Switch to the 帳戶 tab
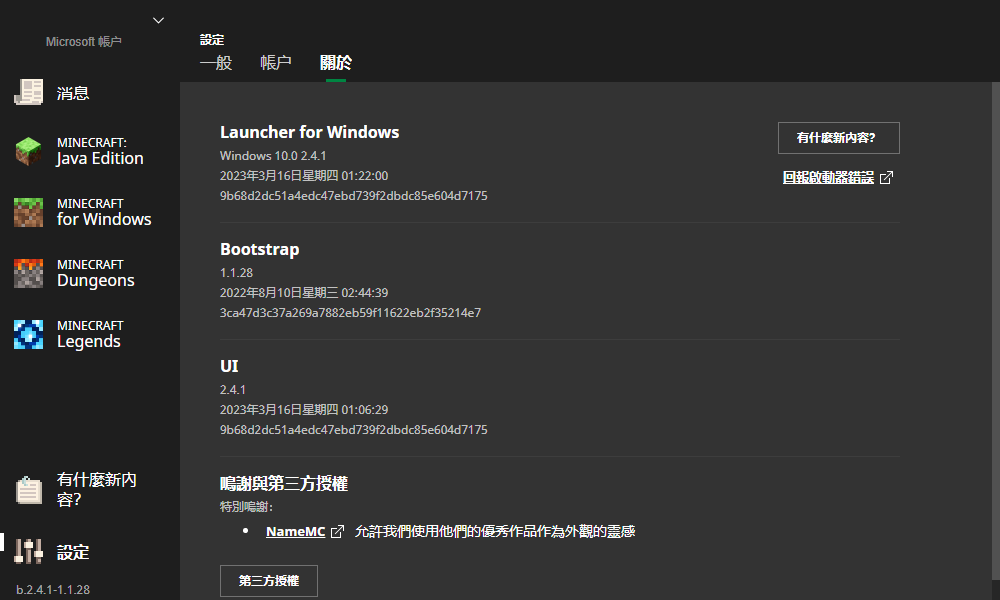Image resolution: width=1000 pixels, height=600 pixels. coord(276,62)
